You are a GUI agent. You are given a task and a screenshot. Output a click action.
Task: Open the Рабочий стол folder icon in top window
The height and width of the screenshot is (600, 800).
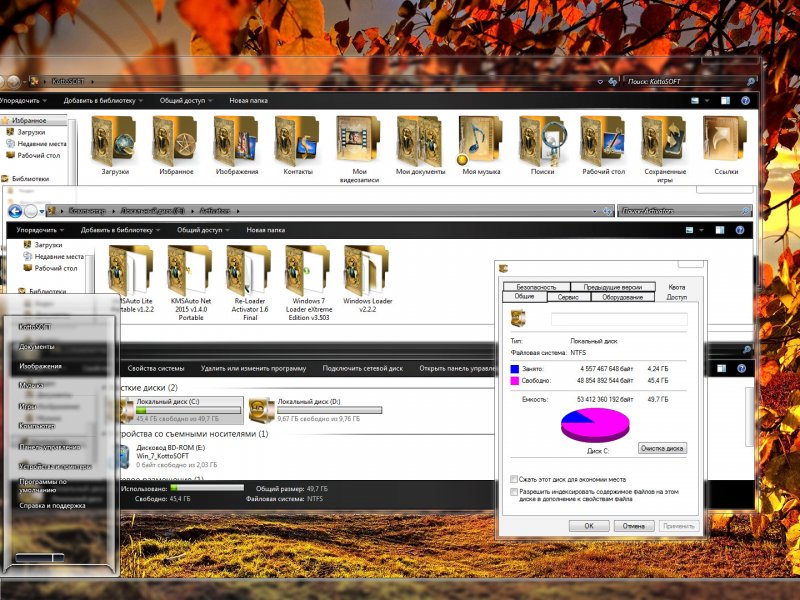[603, 141]
